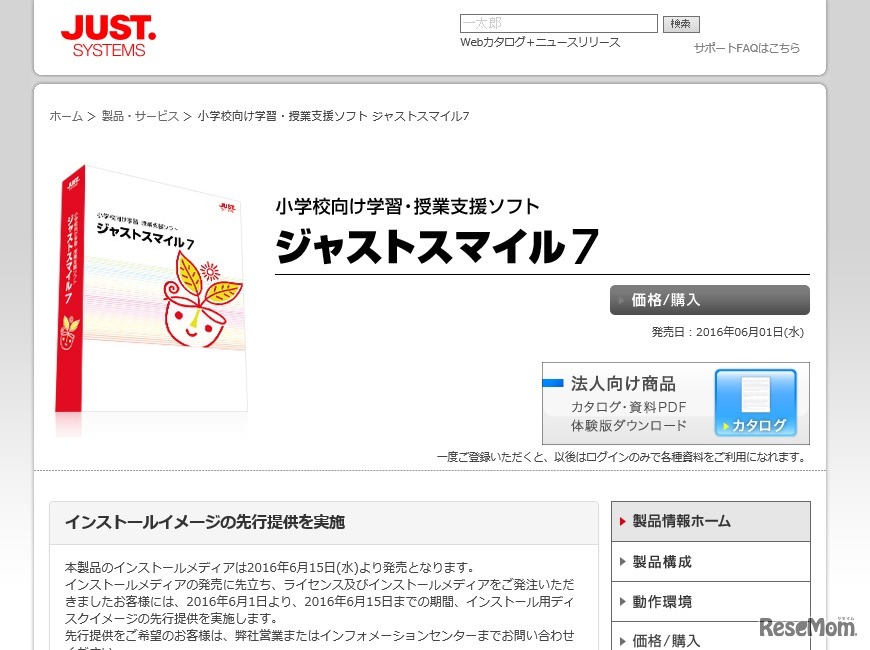870x650 pixels.
Task: Click the blue カタログ document icon
Action: [756, 402]
